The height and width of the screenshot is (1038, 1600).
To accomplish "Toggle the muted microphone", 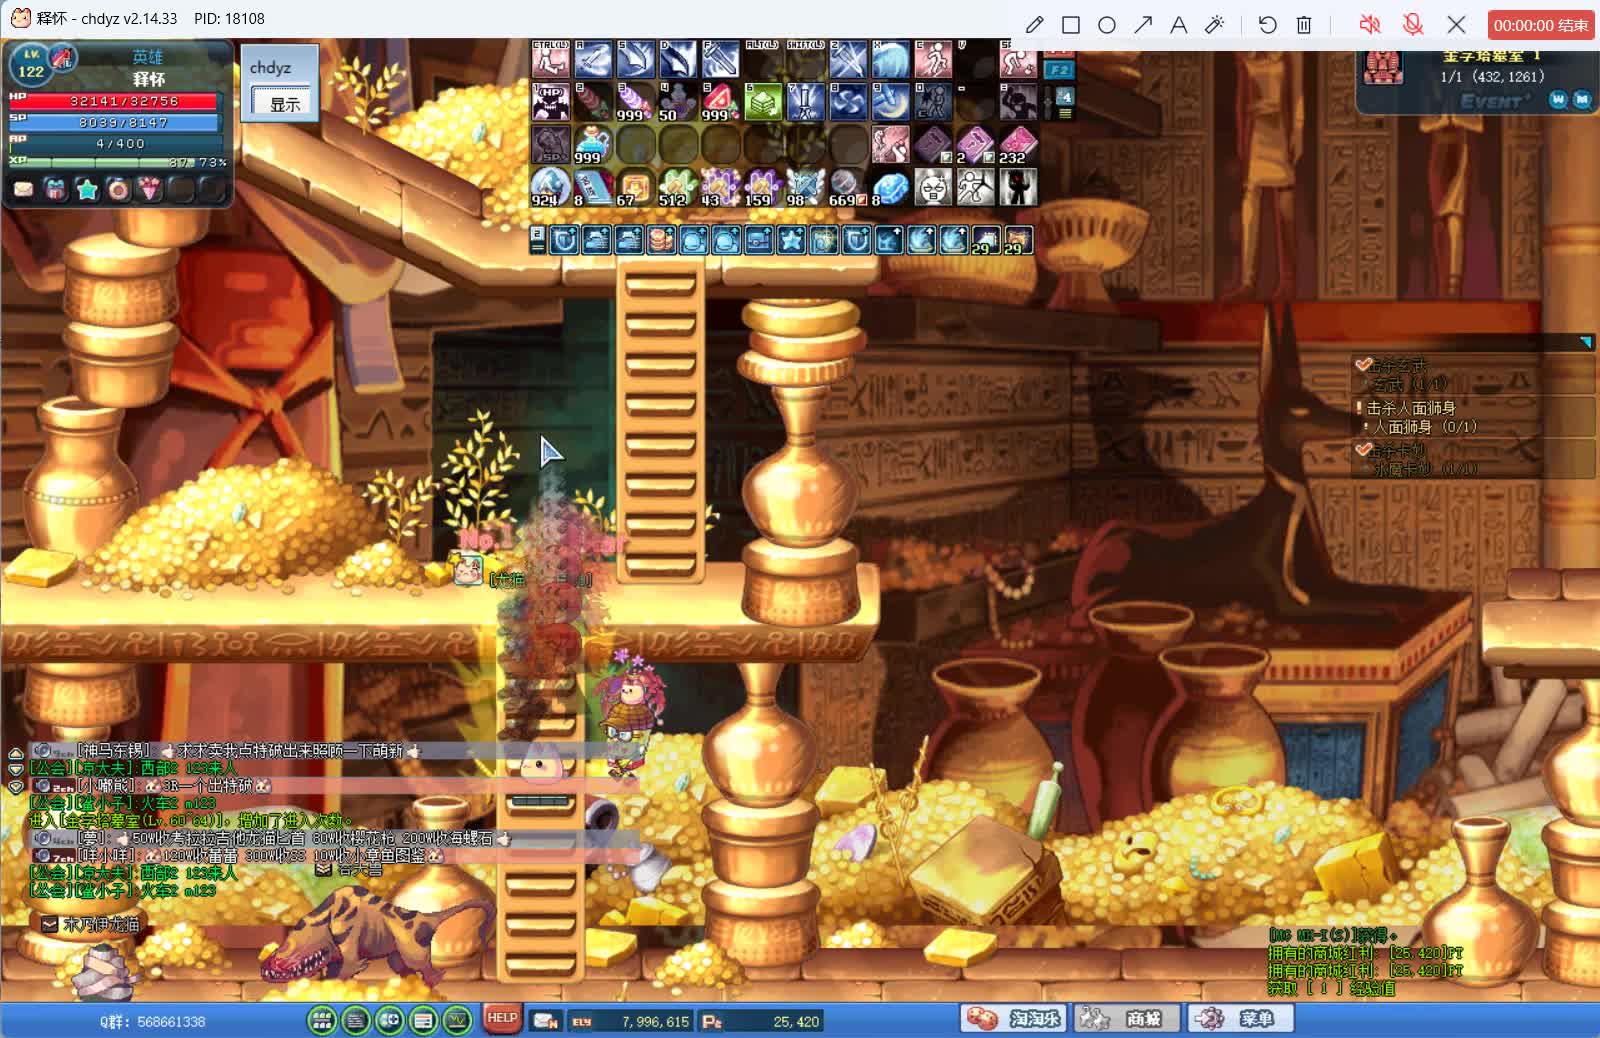I will [x=1413, y=25].
